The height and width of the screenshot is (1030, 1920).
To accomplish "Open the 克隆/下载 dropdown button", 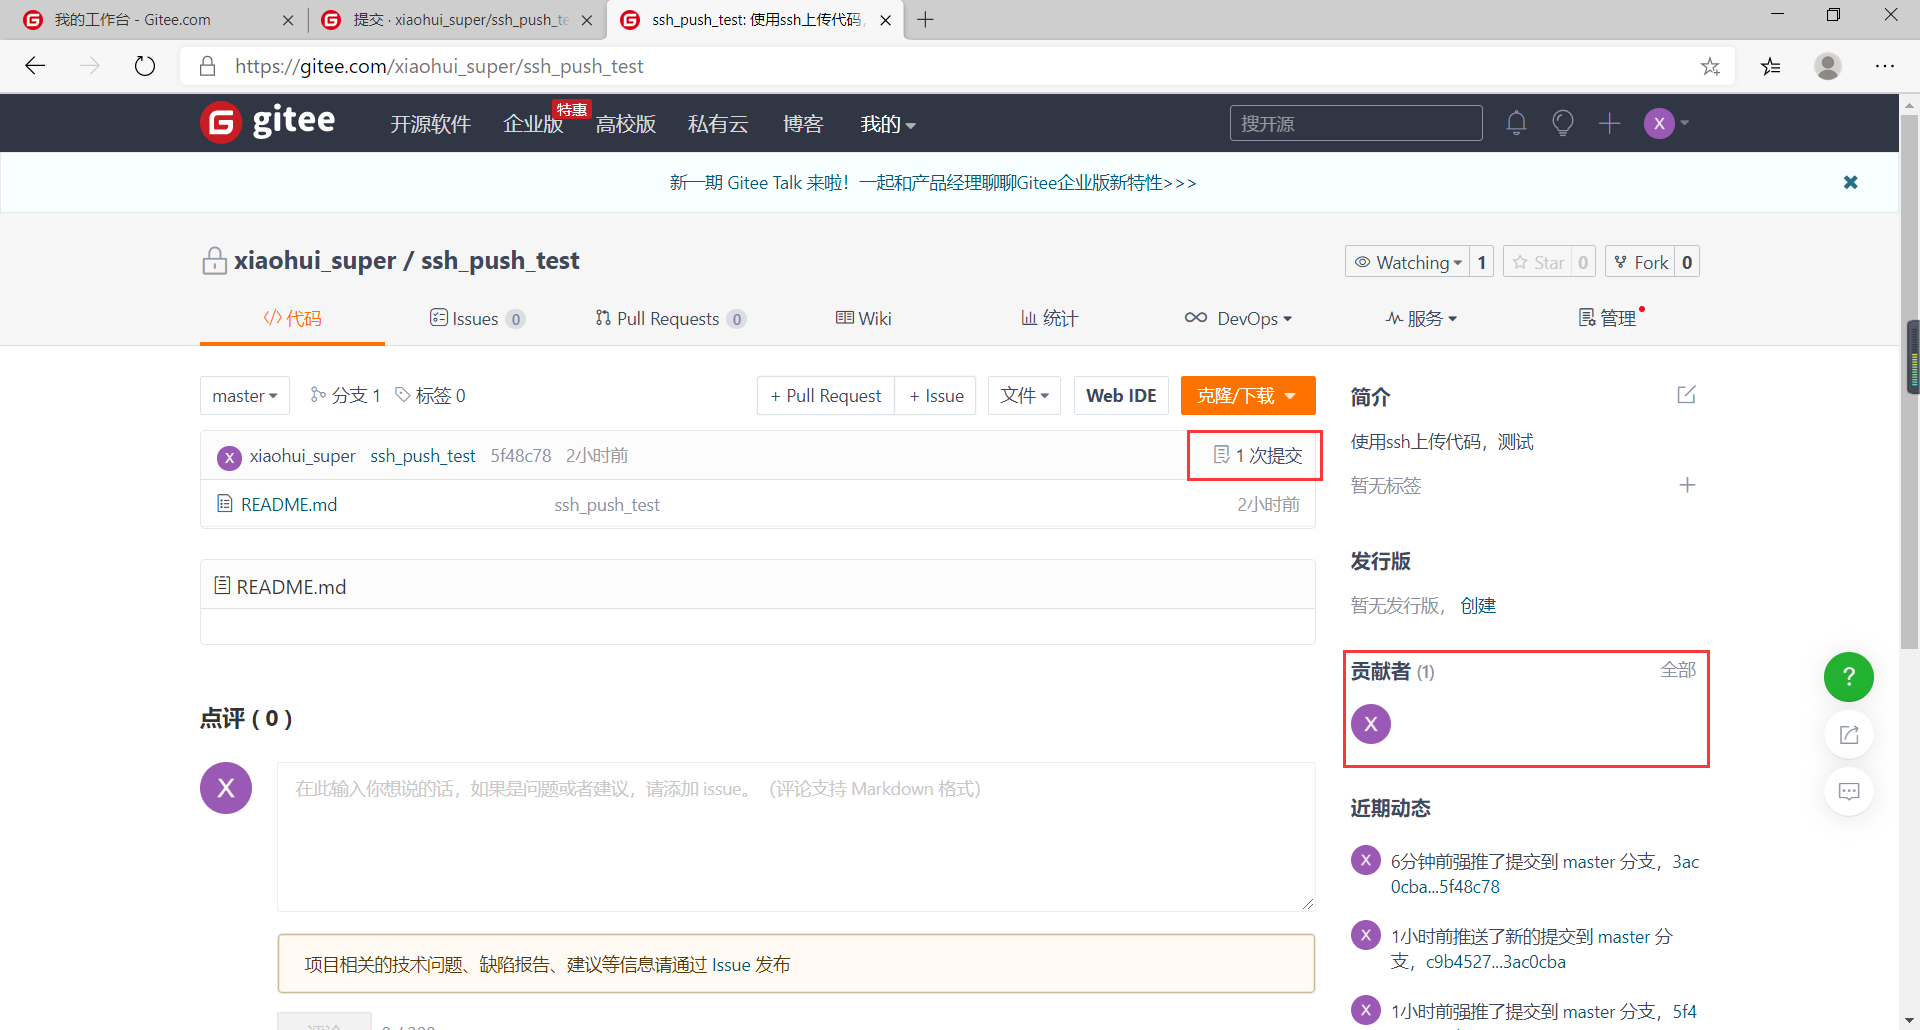I will click(x=1247, y=396).
